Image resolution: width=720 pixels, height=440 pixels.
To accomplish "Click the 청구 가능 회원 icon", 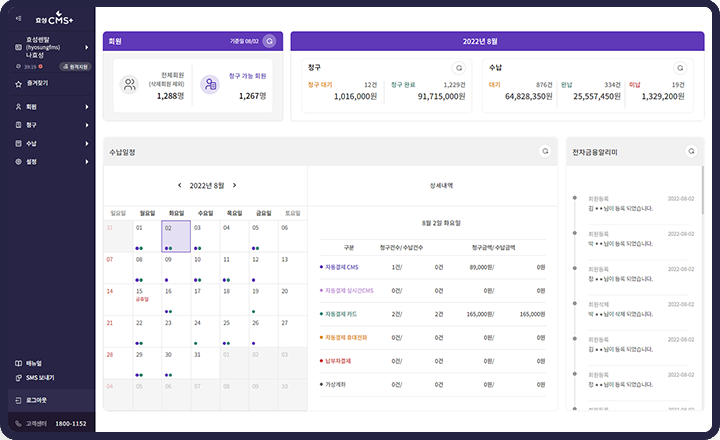I will 210,85.
